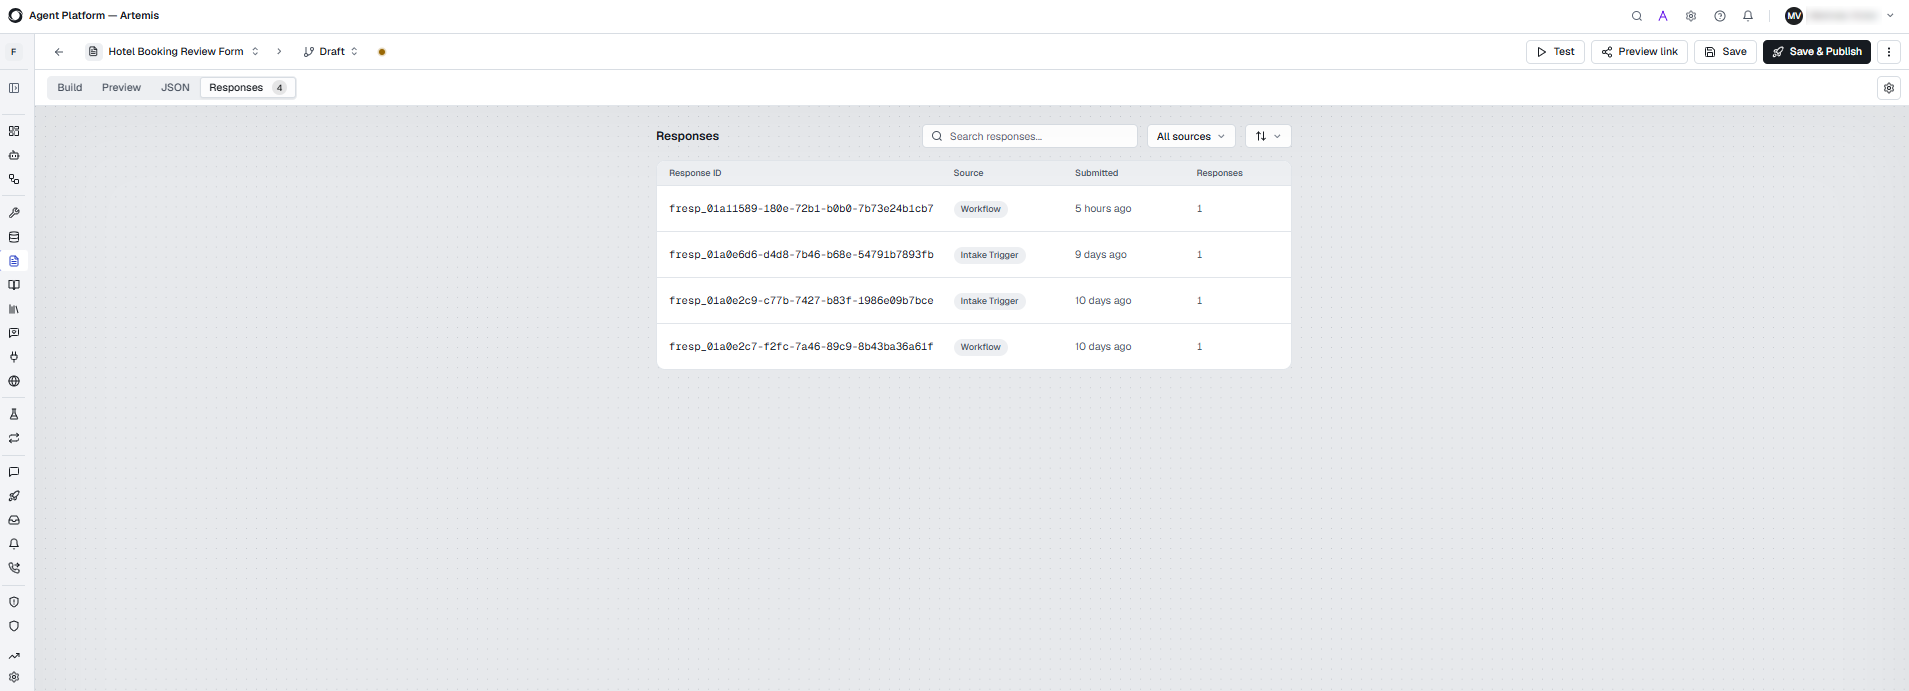
Task: Focus the Search responses field
Action: pos(1030,136)
